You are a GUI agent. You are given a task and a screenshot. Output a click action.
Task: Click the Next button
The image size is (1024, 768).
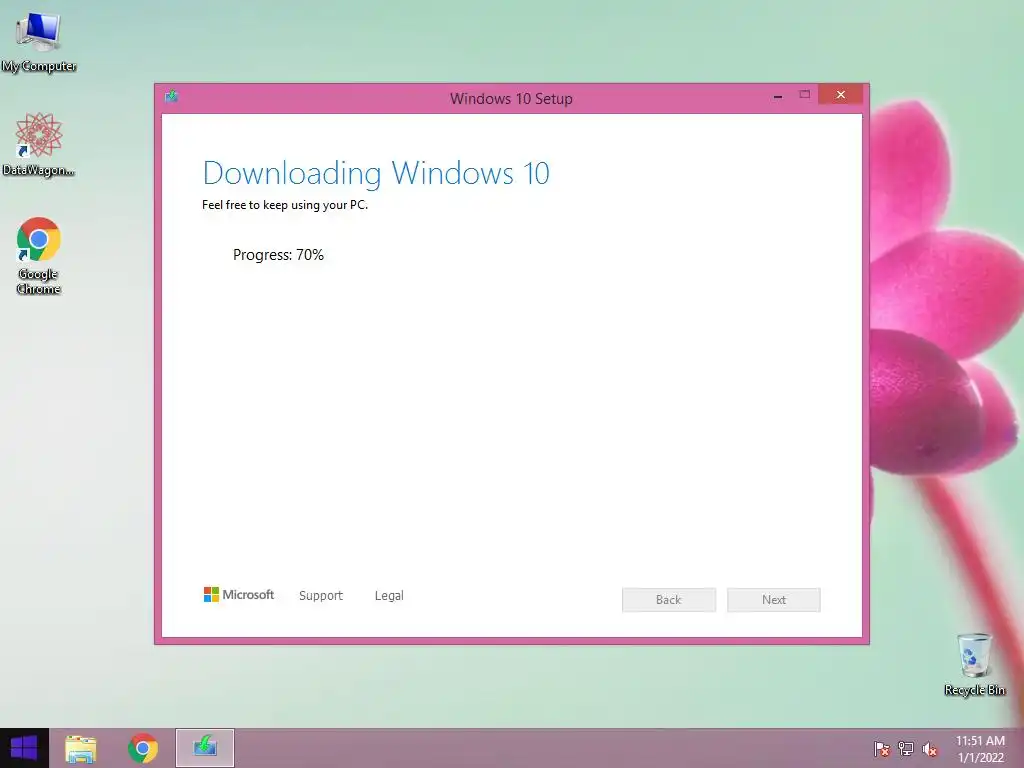[x=774, y=600]
